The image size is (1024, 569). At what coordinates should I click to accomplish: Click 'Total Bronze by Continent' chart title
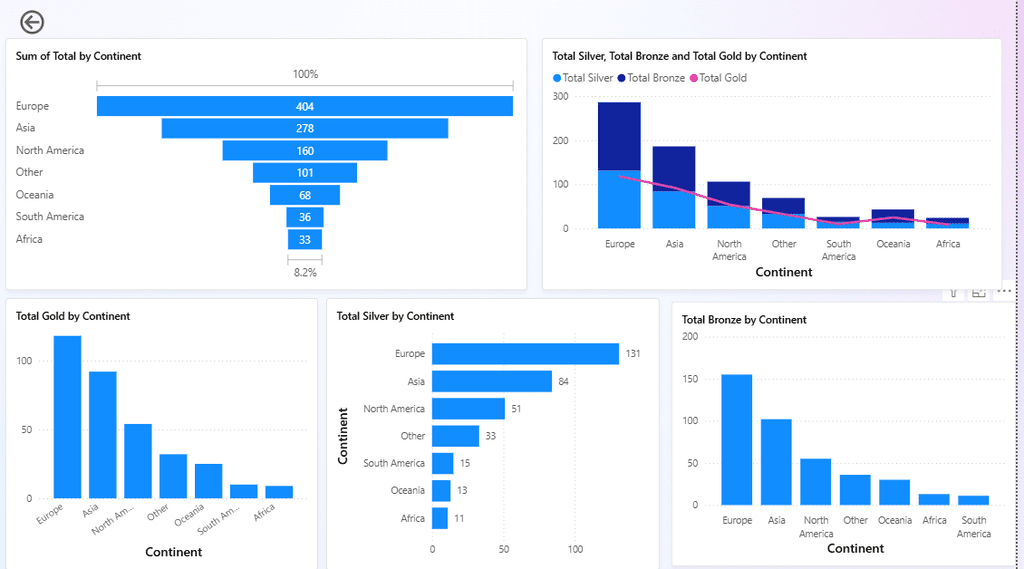point(744,319)
